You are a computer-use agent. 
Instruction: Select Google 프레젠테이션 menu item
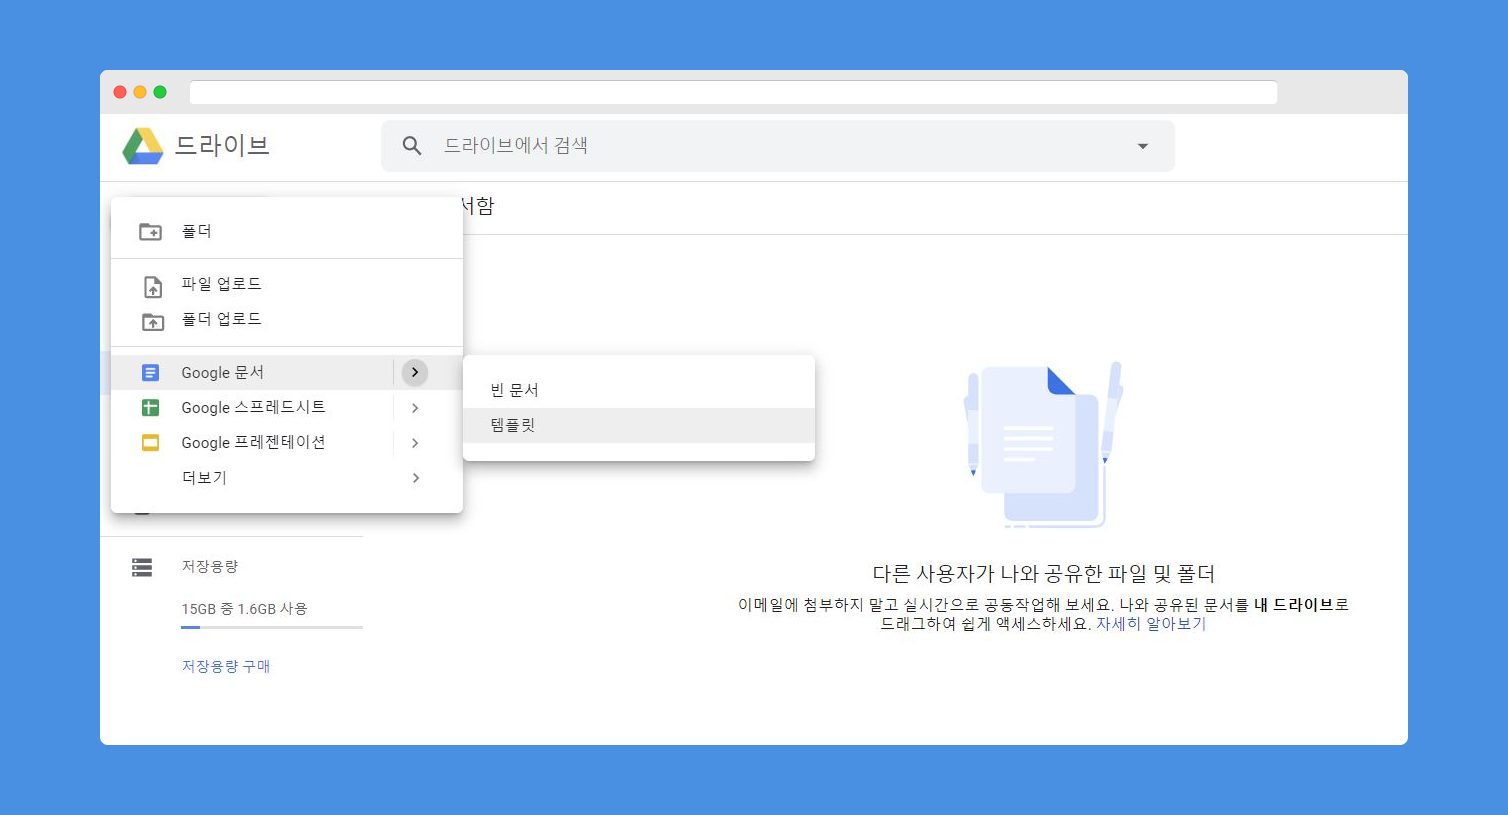pos(287,443)
